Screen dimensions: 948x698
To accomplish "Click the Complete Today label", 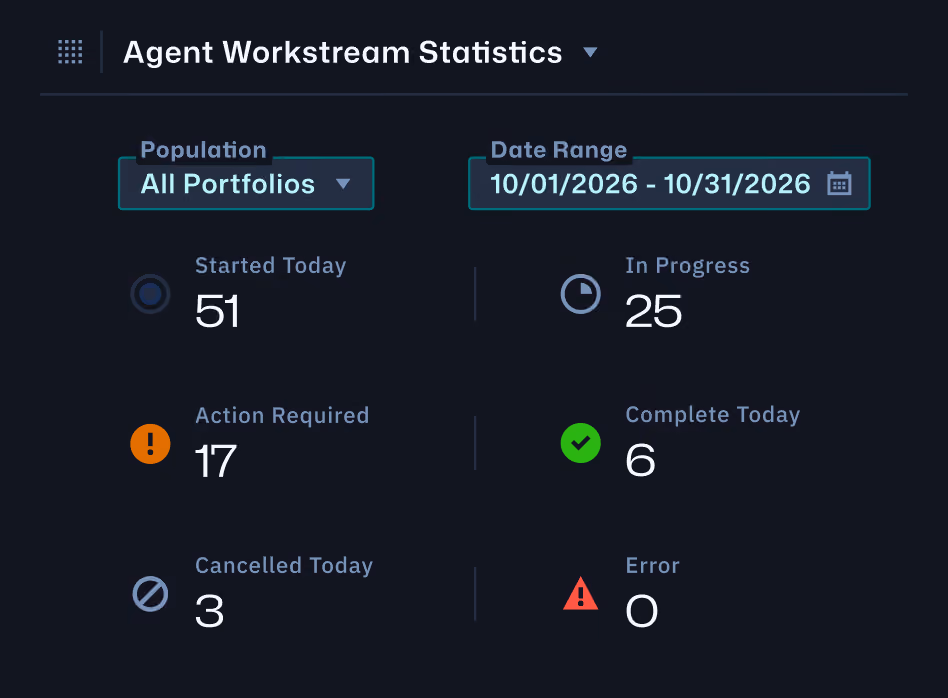I will click(713, 415).
